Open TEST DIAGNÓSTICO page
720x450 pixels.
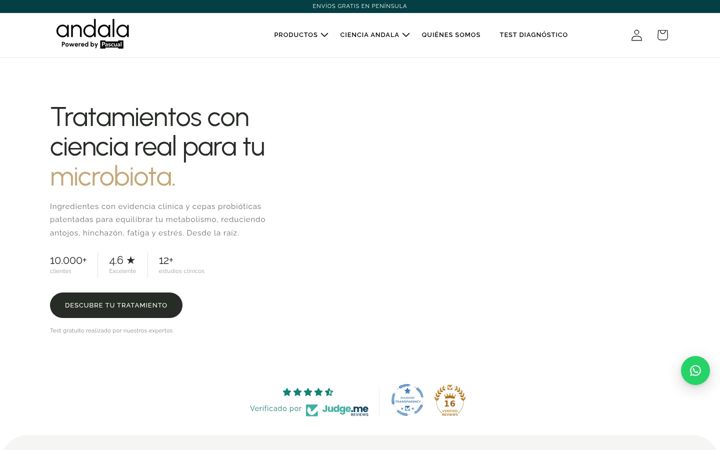click(534, 35)
